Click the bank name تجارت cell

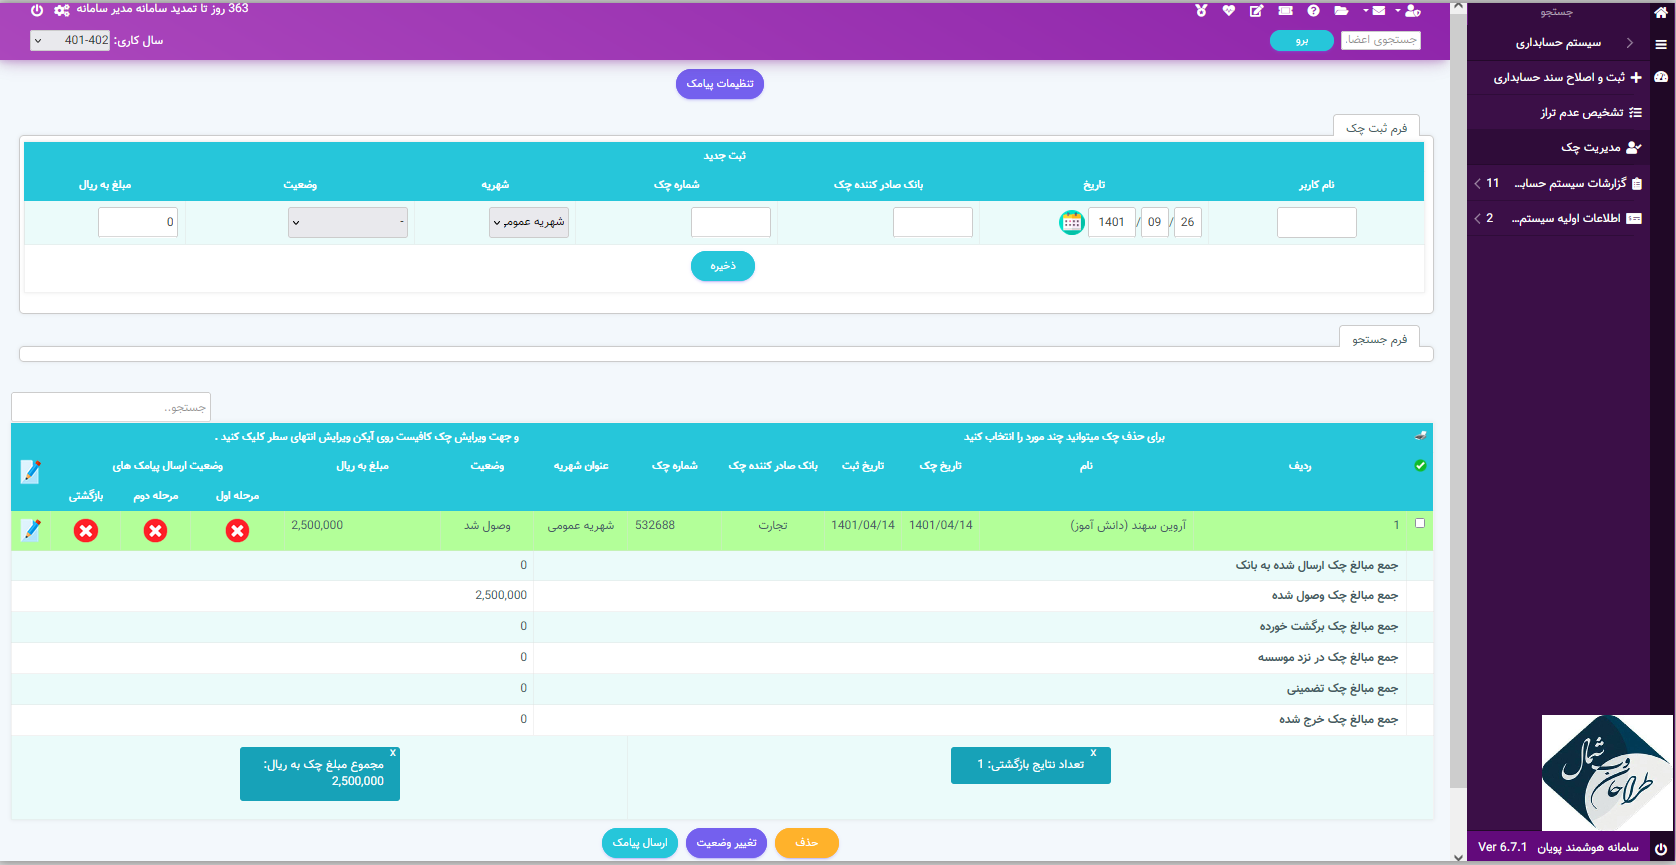click(772, 525)
